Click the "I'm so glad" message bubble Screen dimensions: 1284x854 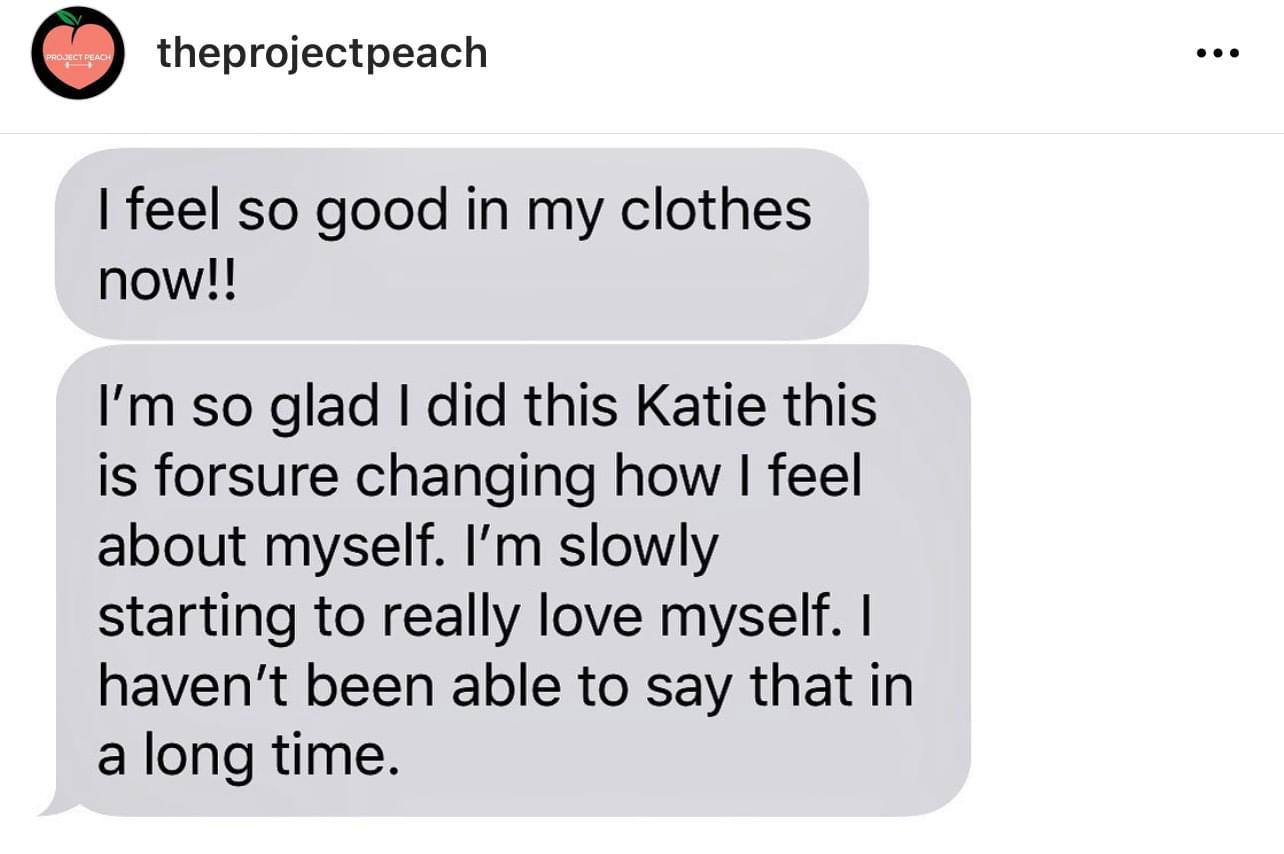tap(510, 580)
